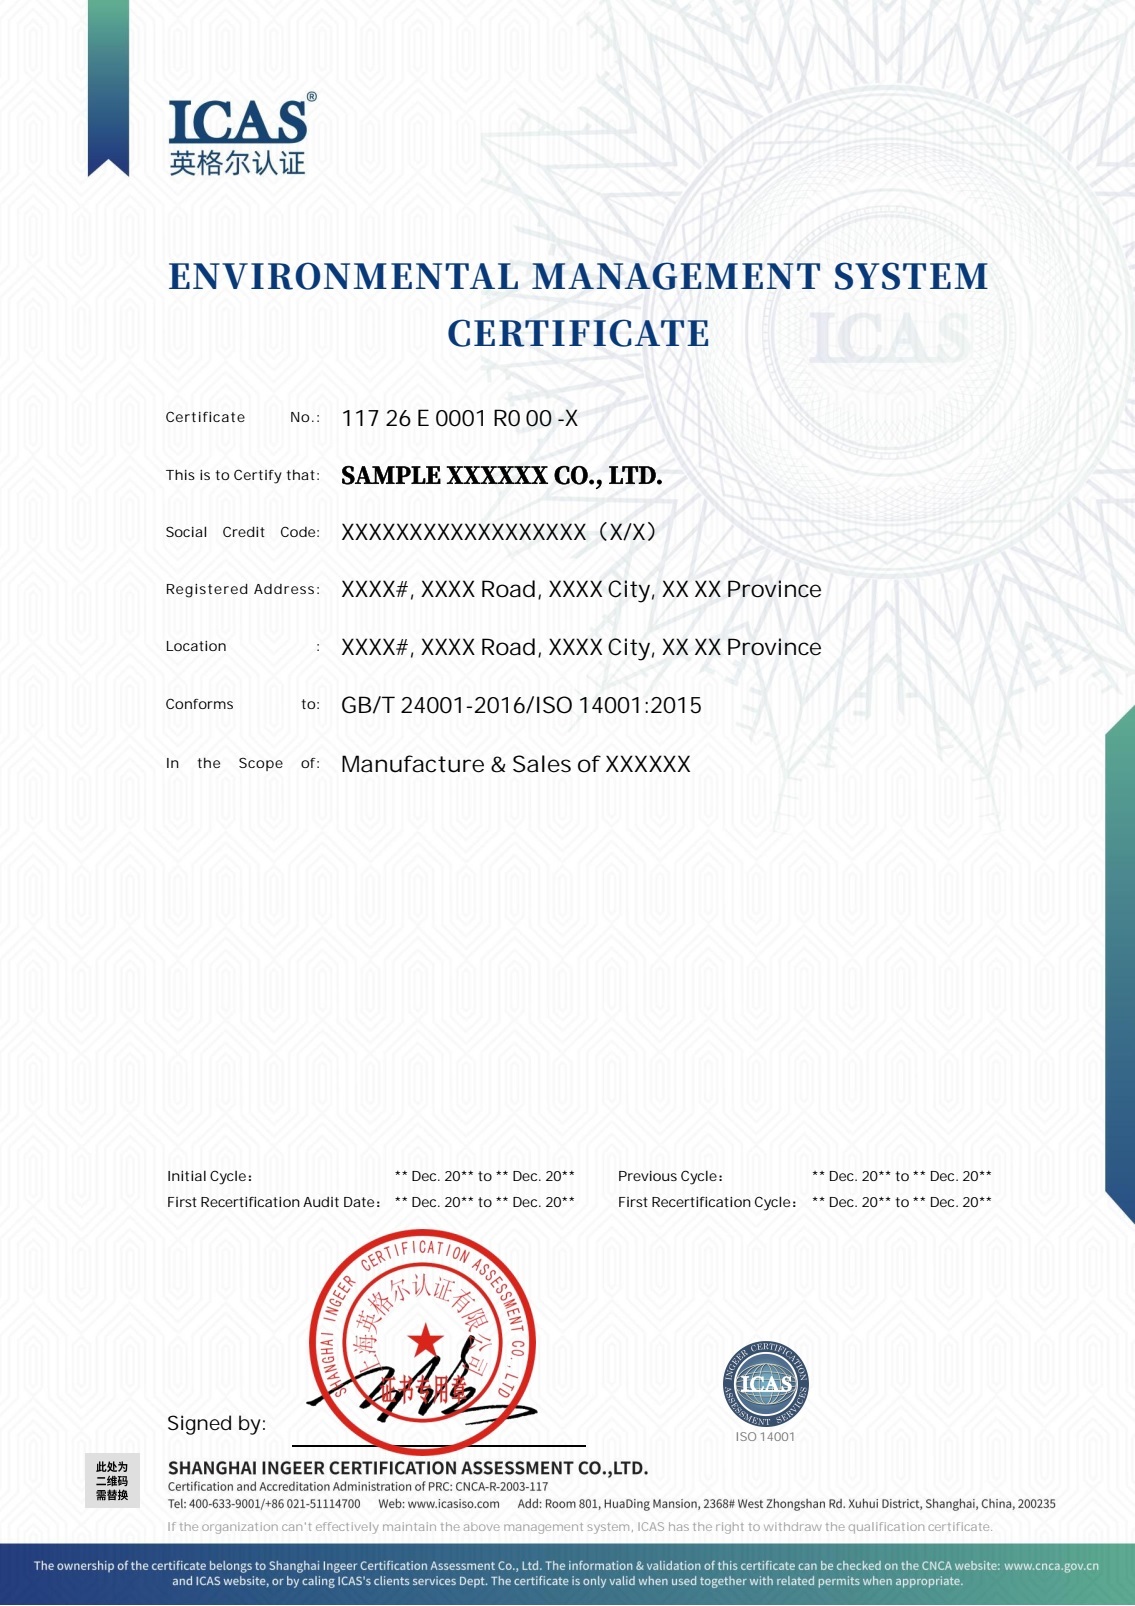Screen dimensions: 1135x1606
Task: Click the Social Credit Code value
Action: pyautogui.click(x=499, y=532)
